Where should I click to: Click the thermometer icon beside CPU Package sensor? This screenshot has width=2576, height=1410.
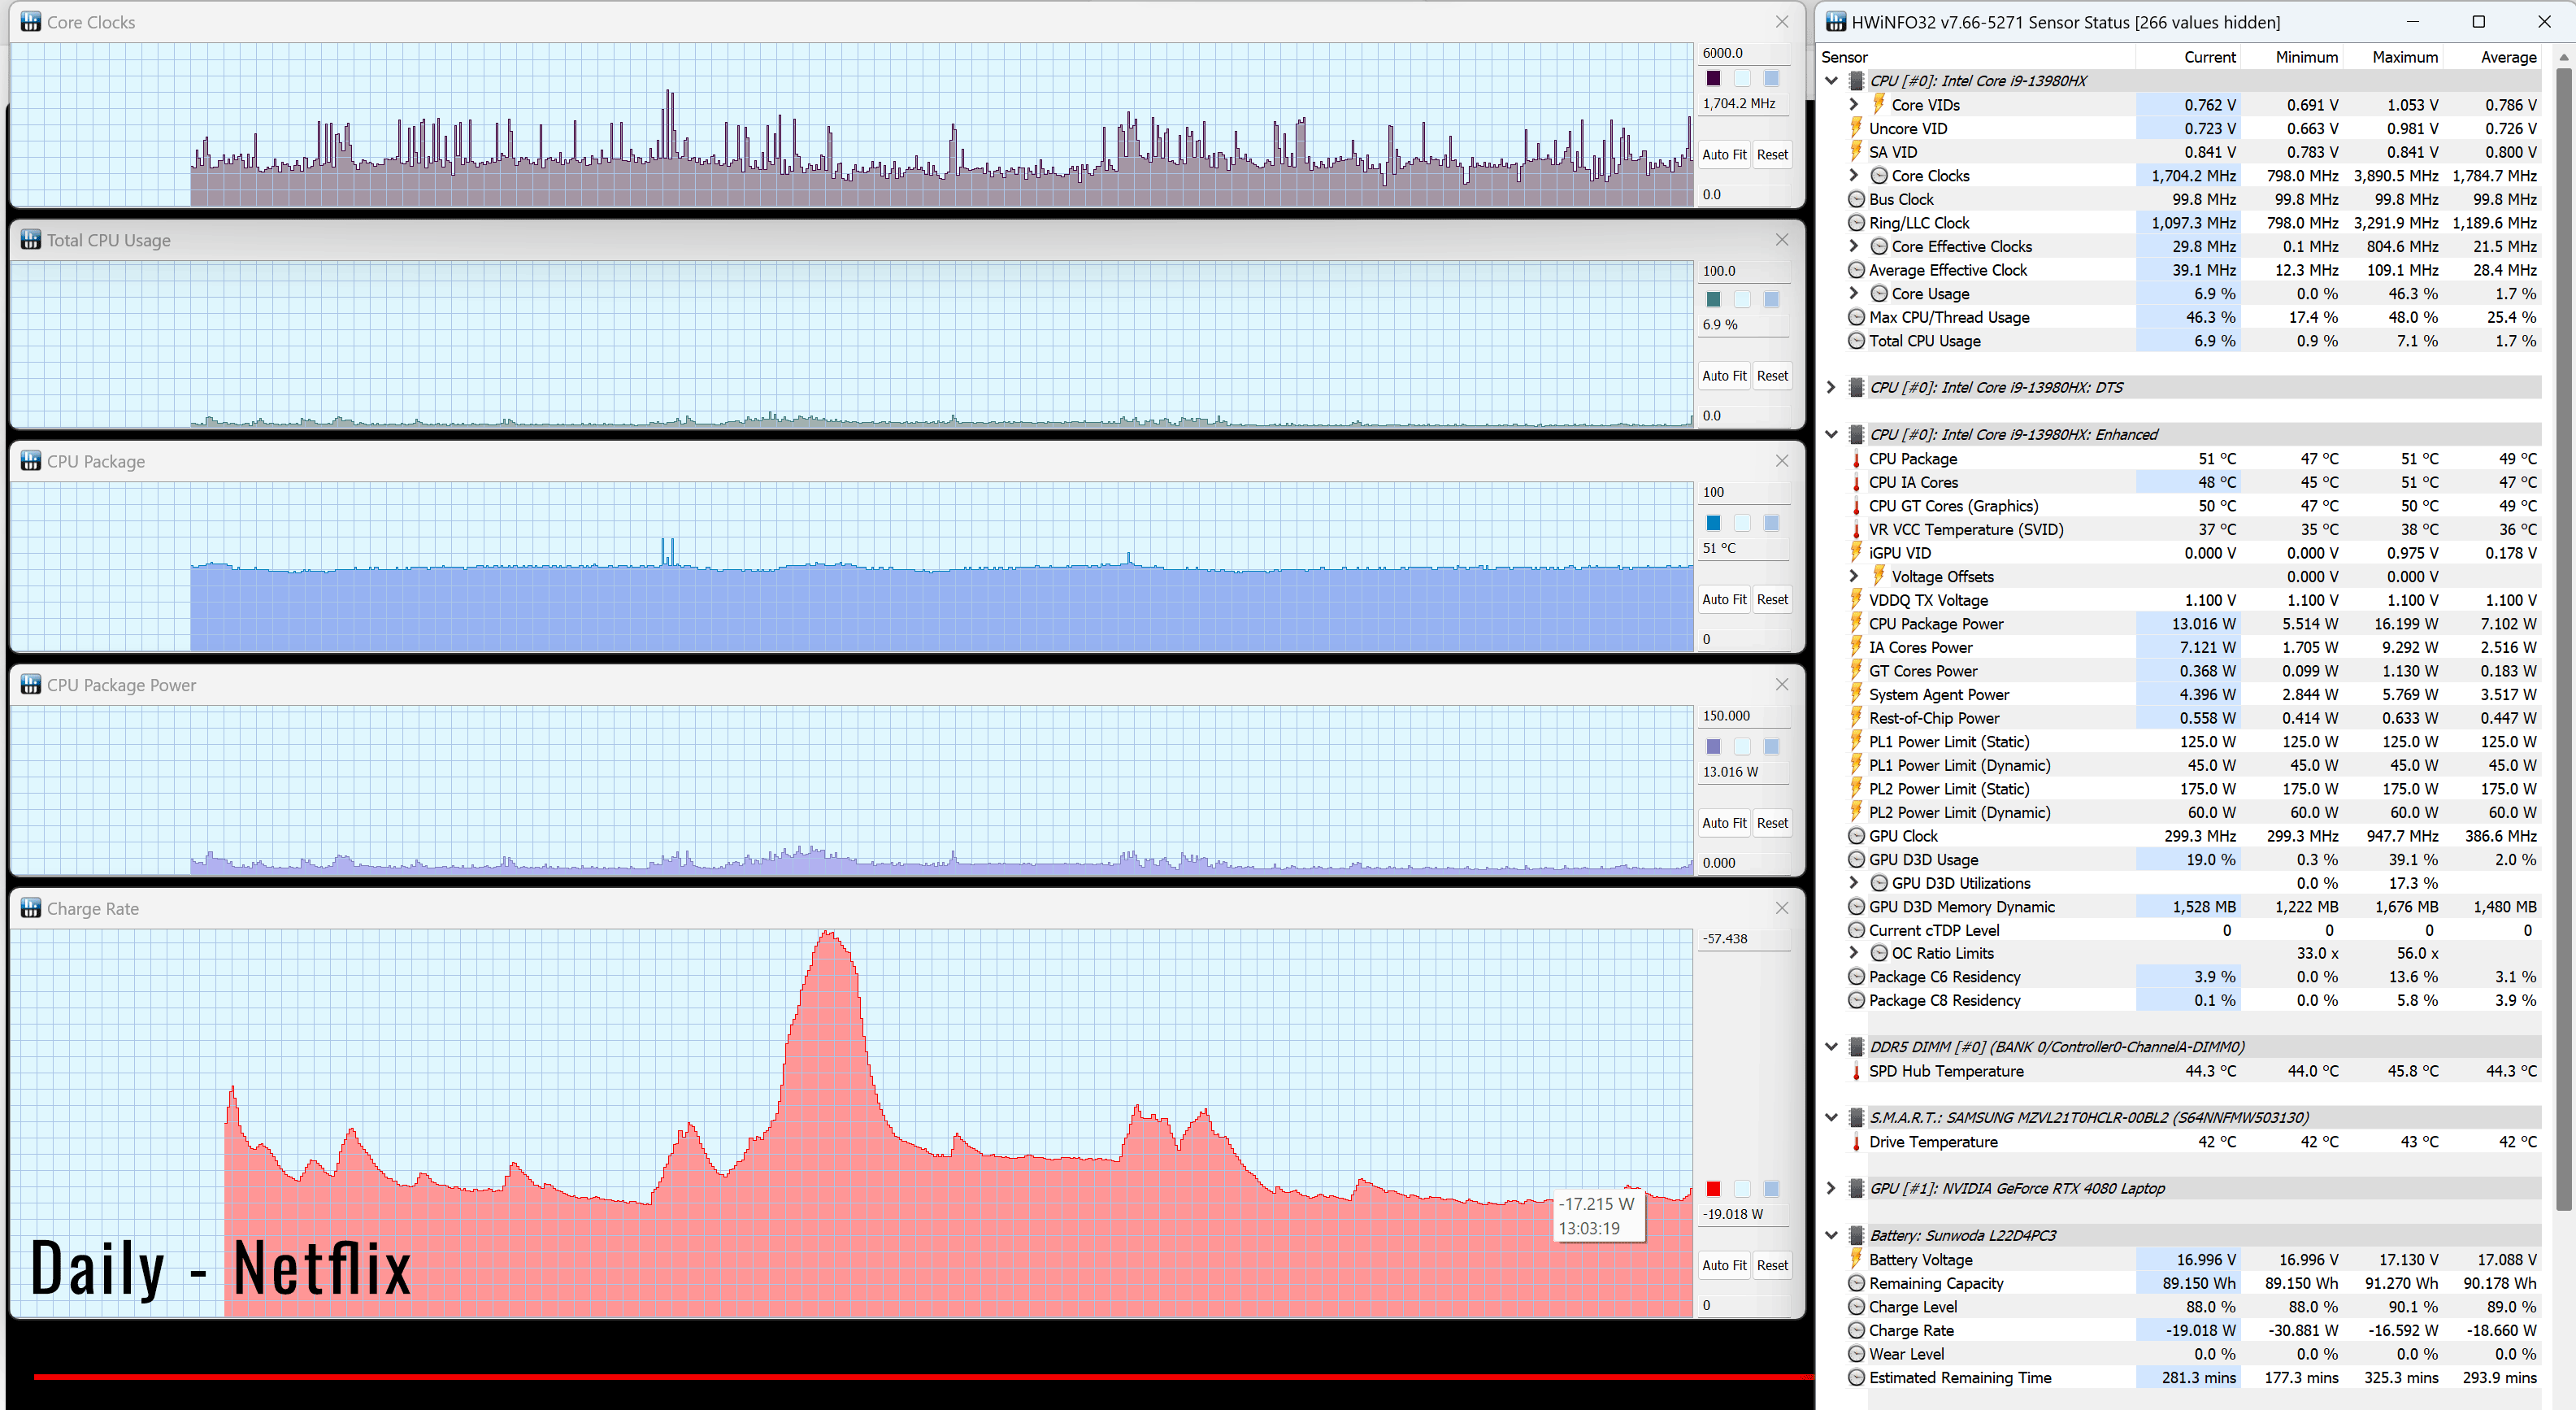pyautogui.click(x=1856, y=459)
